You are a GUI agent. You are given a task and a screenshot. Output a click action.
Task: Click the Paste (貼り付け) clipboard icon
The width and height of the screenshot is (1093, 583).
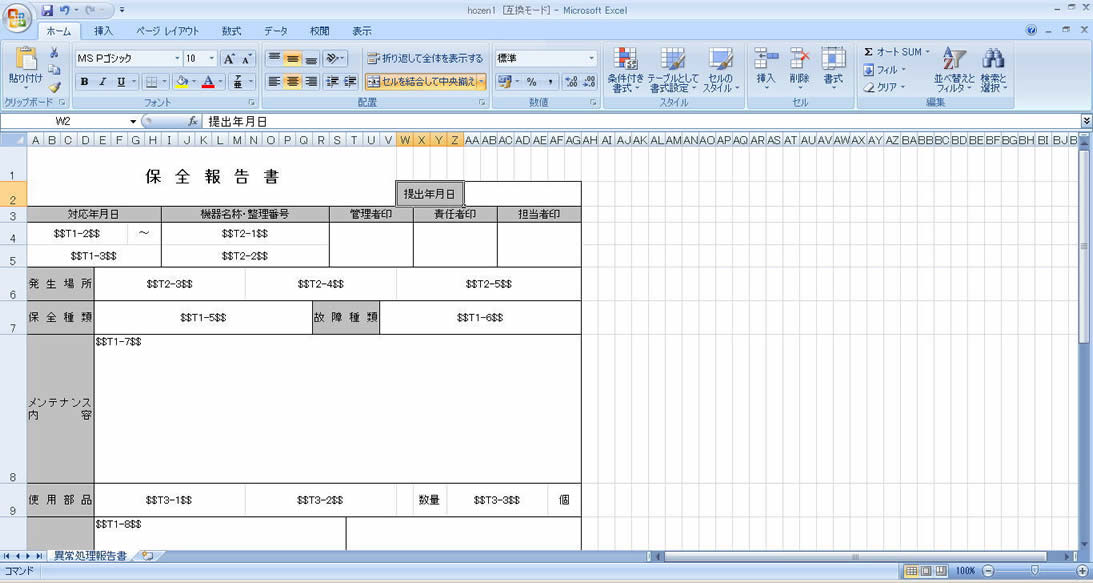(x=24, y=62)
